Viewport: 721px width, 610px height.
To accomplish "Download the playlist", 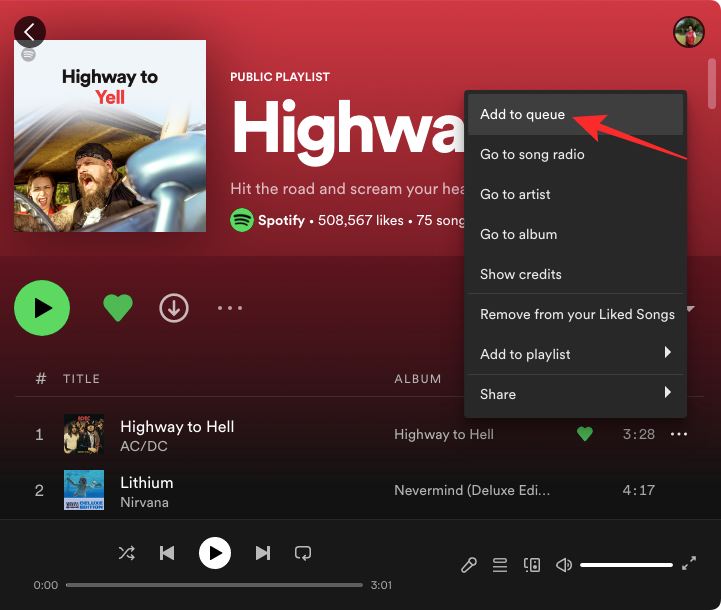I will coord(174,308).
